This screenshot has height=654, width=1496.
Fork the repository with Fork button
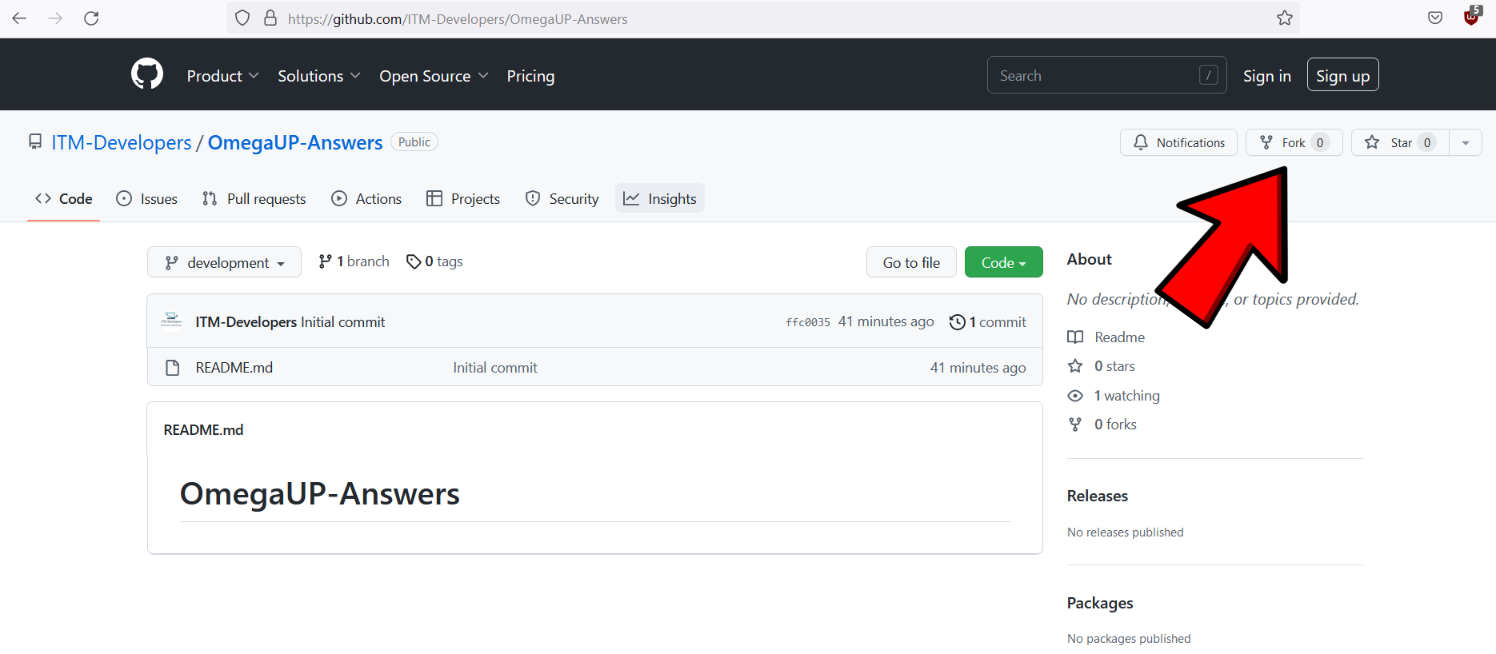[x=1294, y=143]
